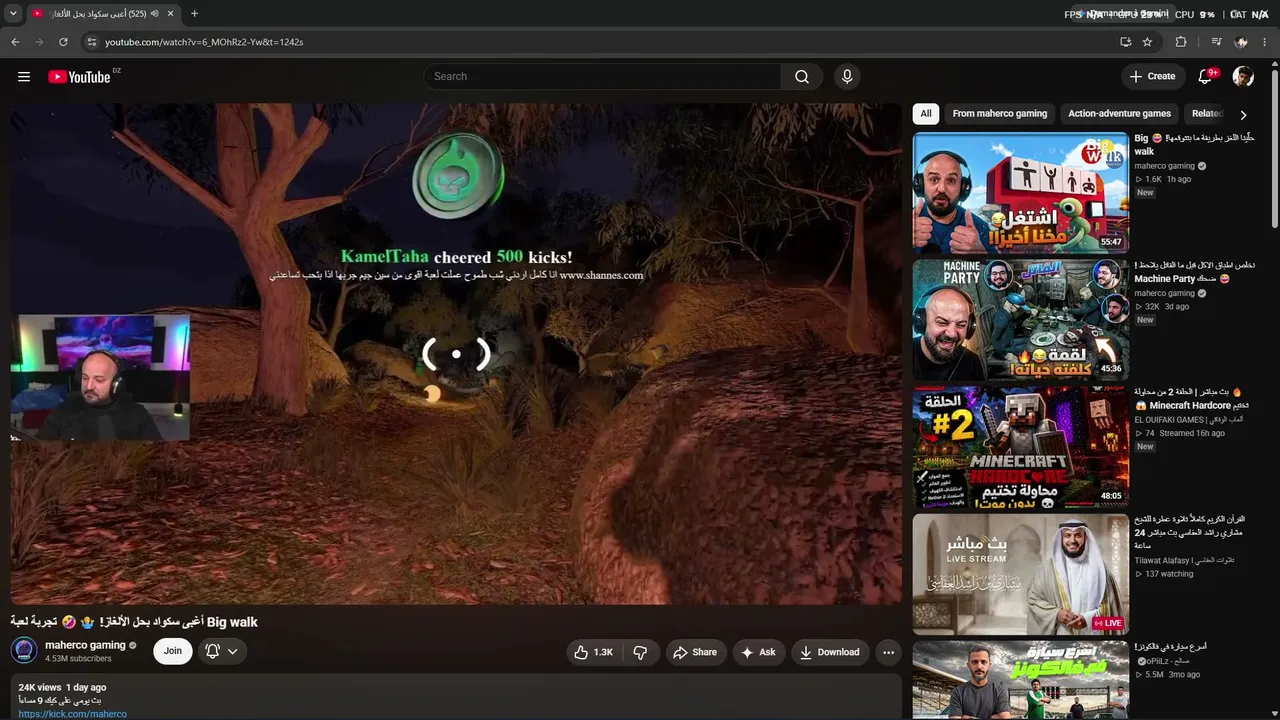Focus the YouTube search field
1280x720 pixels.
click(x=603, y=77)
